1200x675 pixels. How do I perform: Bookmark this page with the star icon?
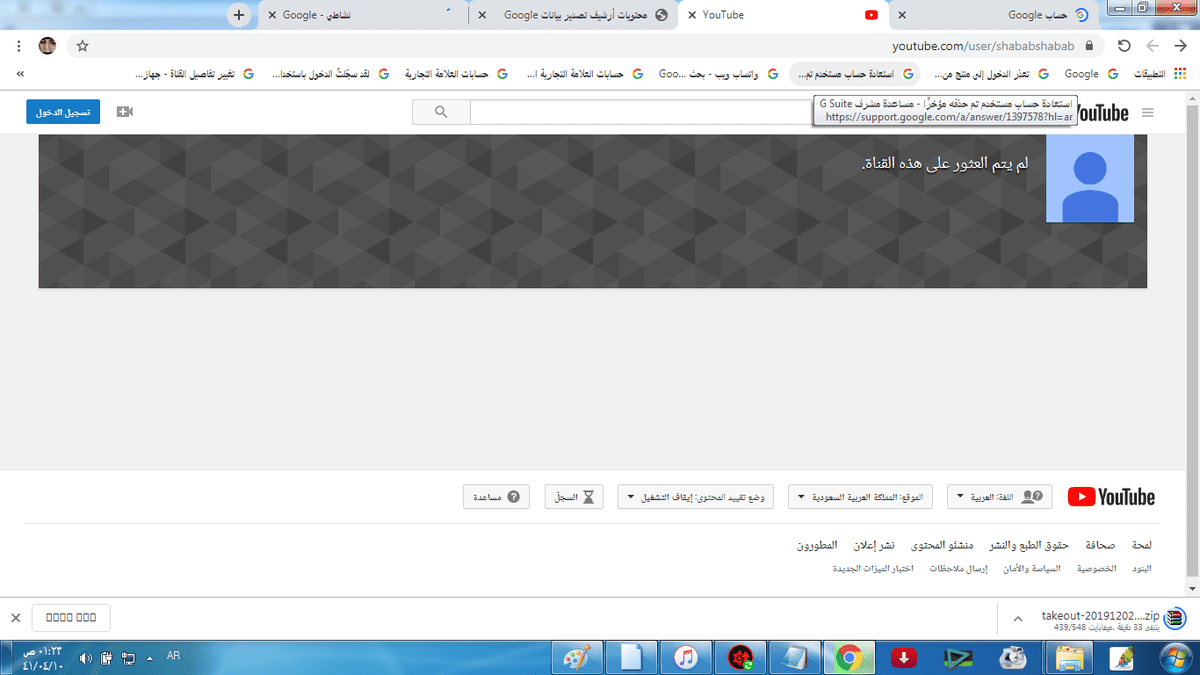point(82,46)
